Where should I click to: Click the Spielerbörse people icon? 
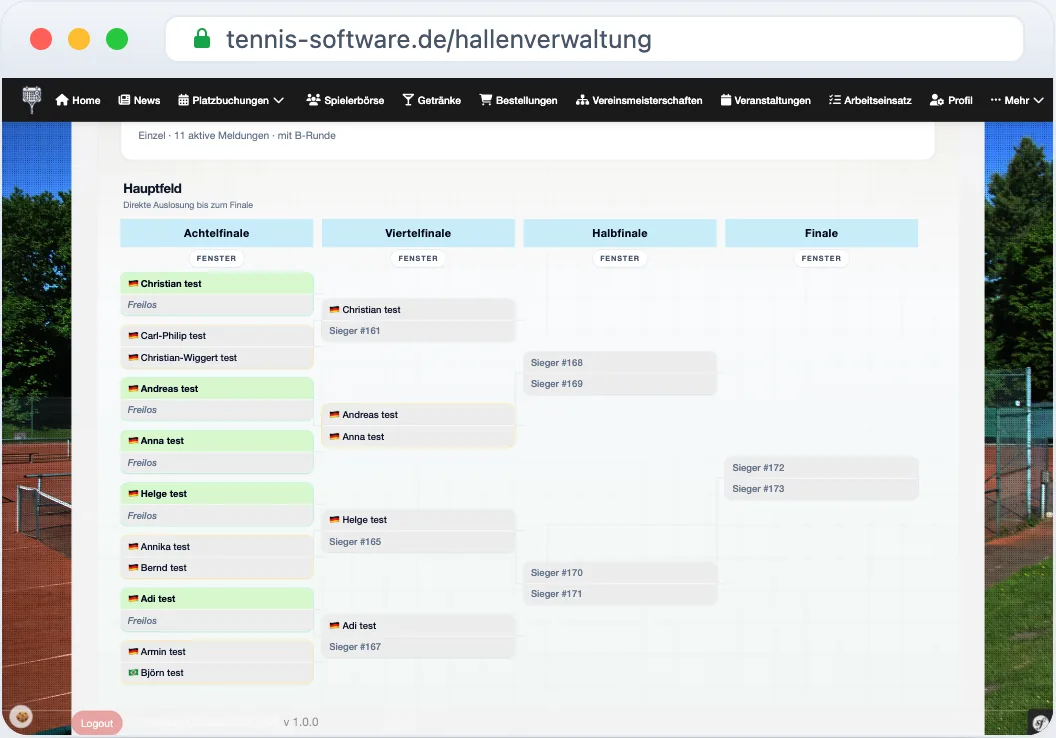coord(313,100)
